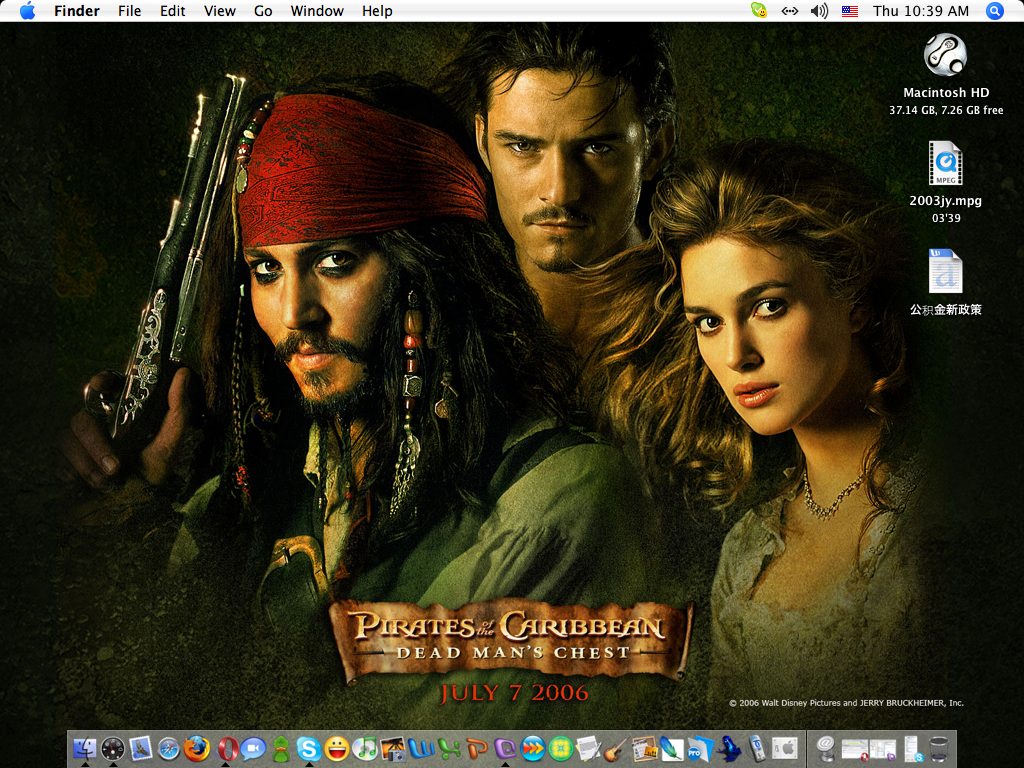Open US flag input source menu
The height and width of the screenshot is (768, 1024).
click(x=850, y=11)
